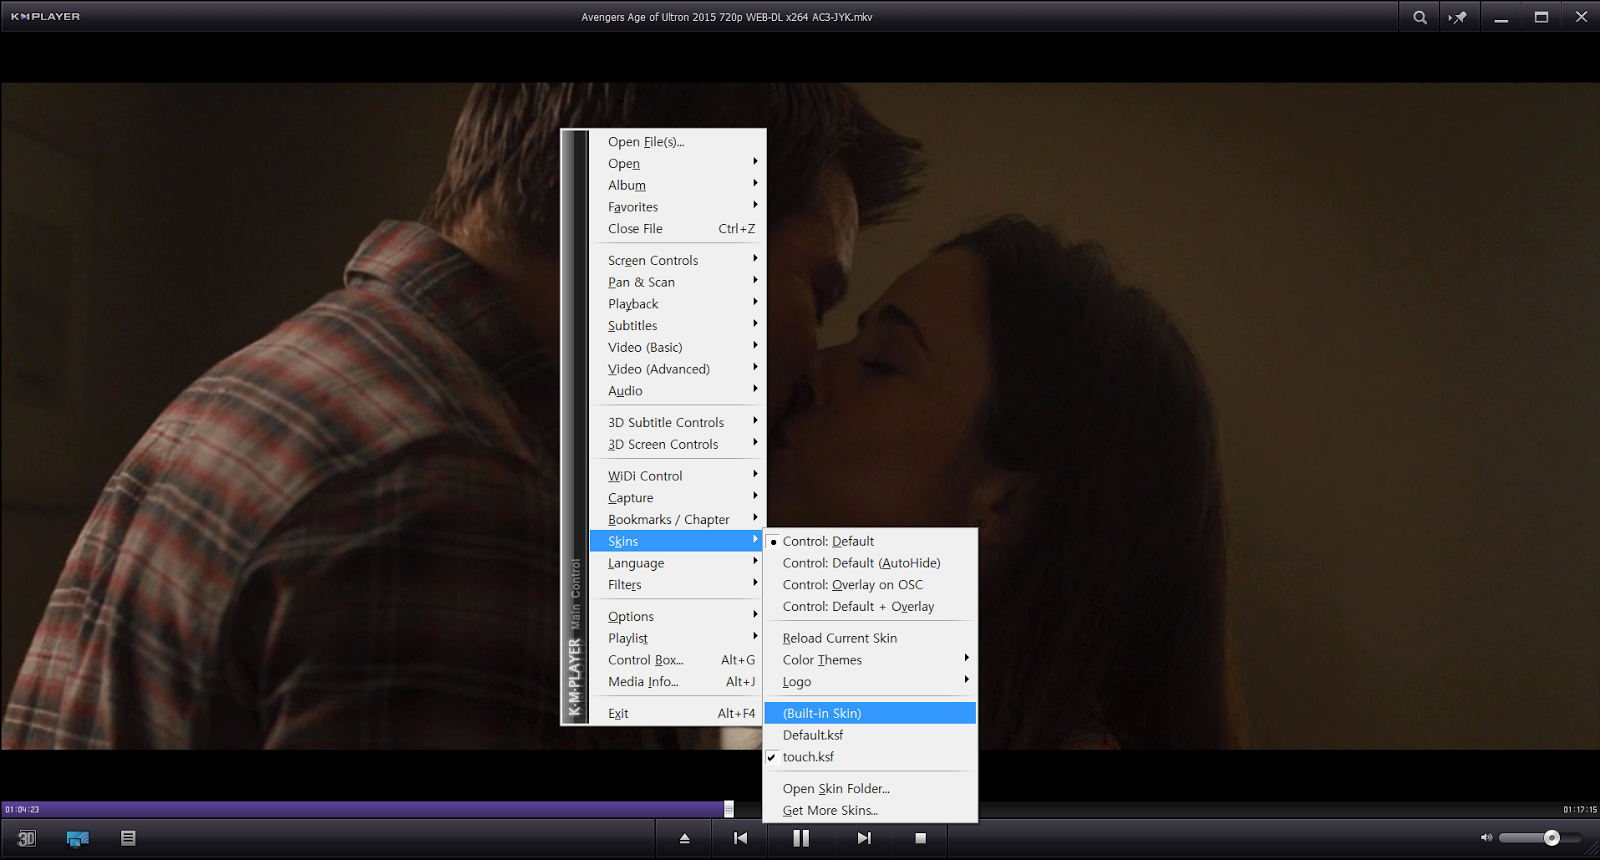This screenshot has width=1600, height=860.
Task: Expand the Open submenu
Action: pyautogui.click(x=676, y=163)
